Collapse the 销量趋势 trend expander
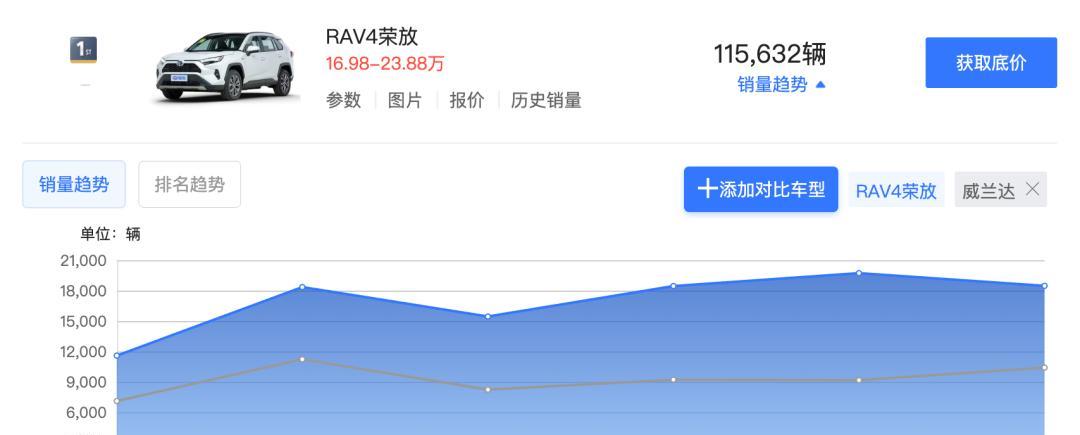The width and height of the screenshot is (1080, 435). point(781,85)
